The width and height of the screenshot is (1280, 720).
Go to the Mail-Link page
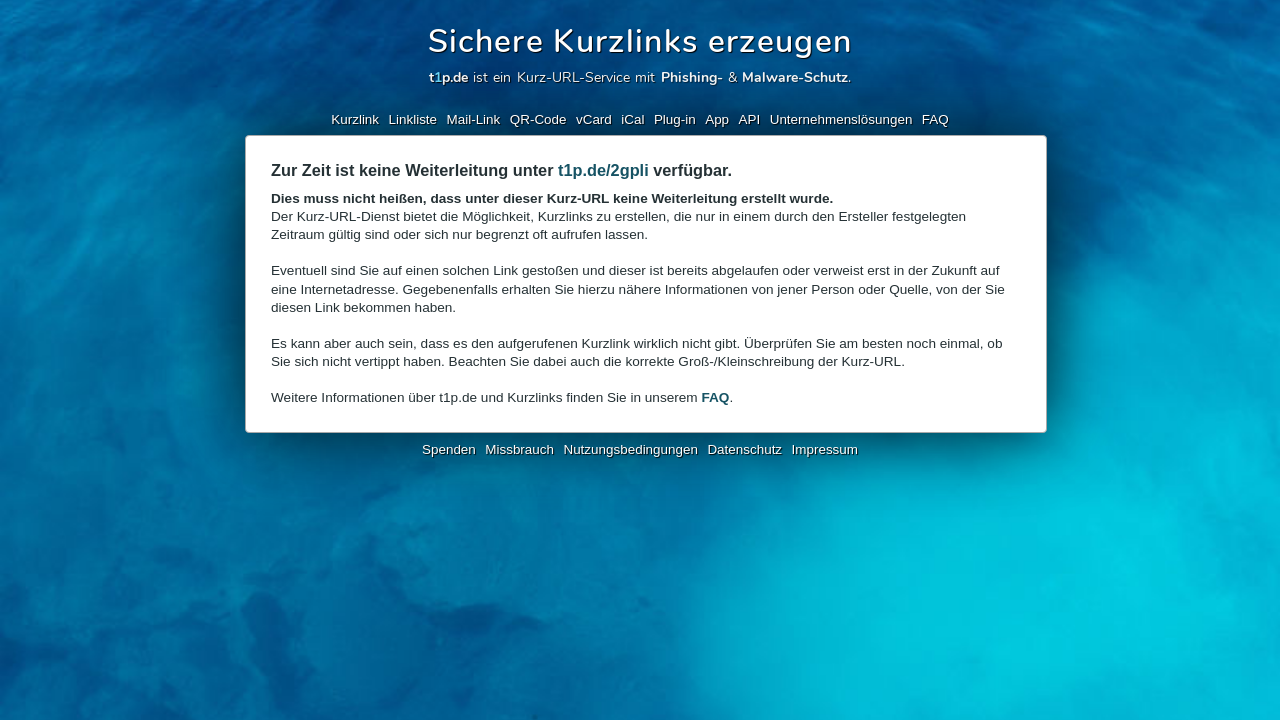point(473,120)
